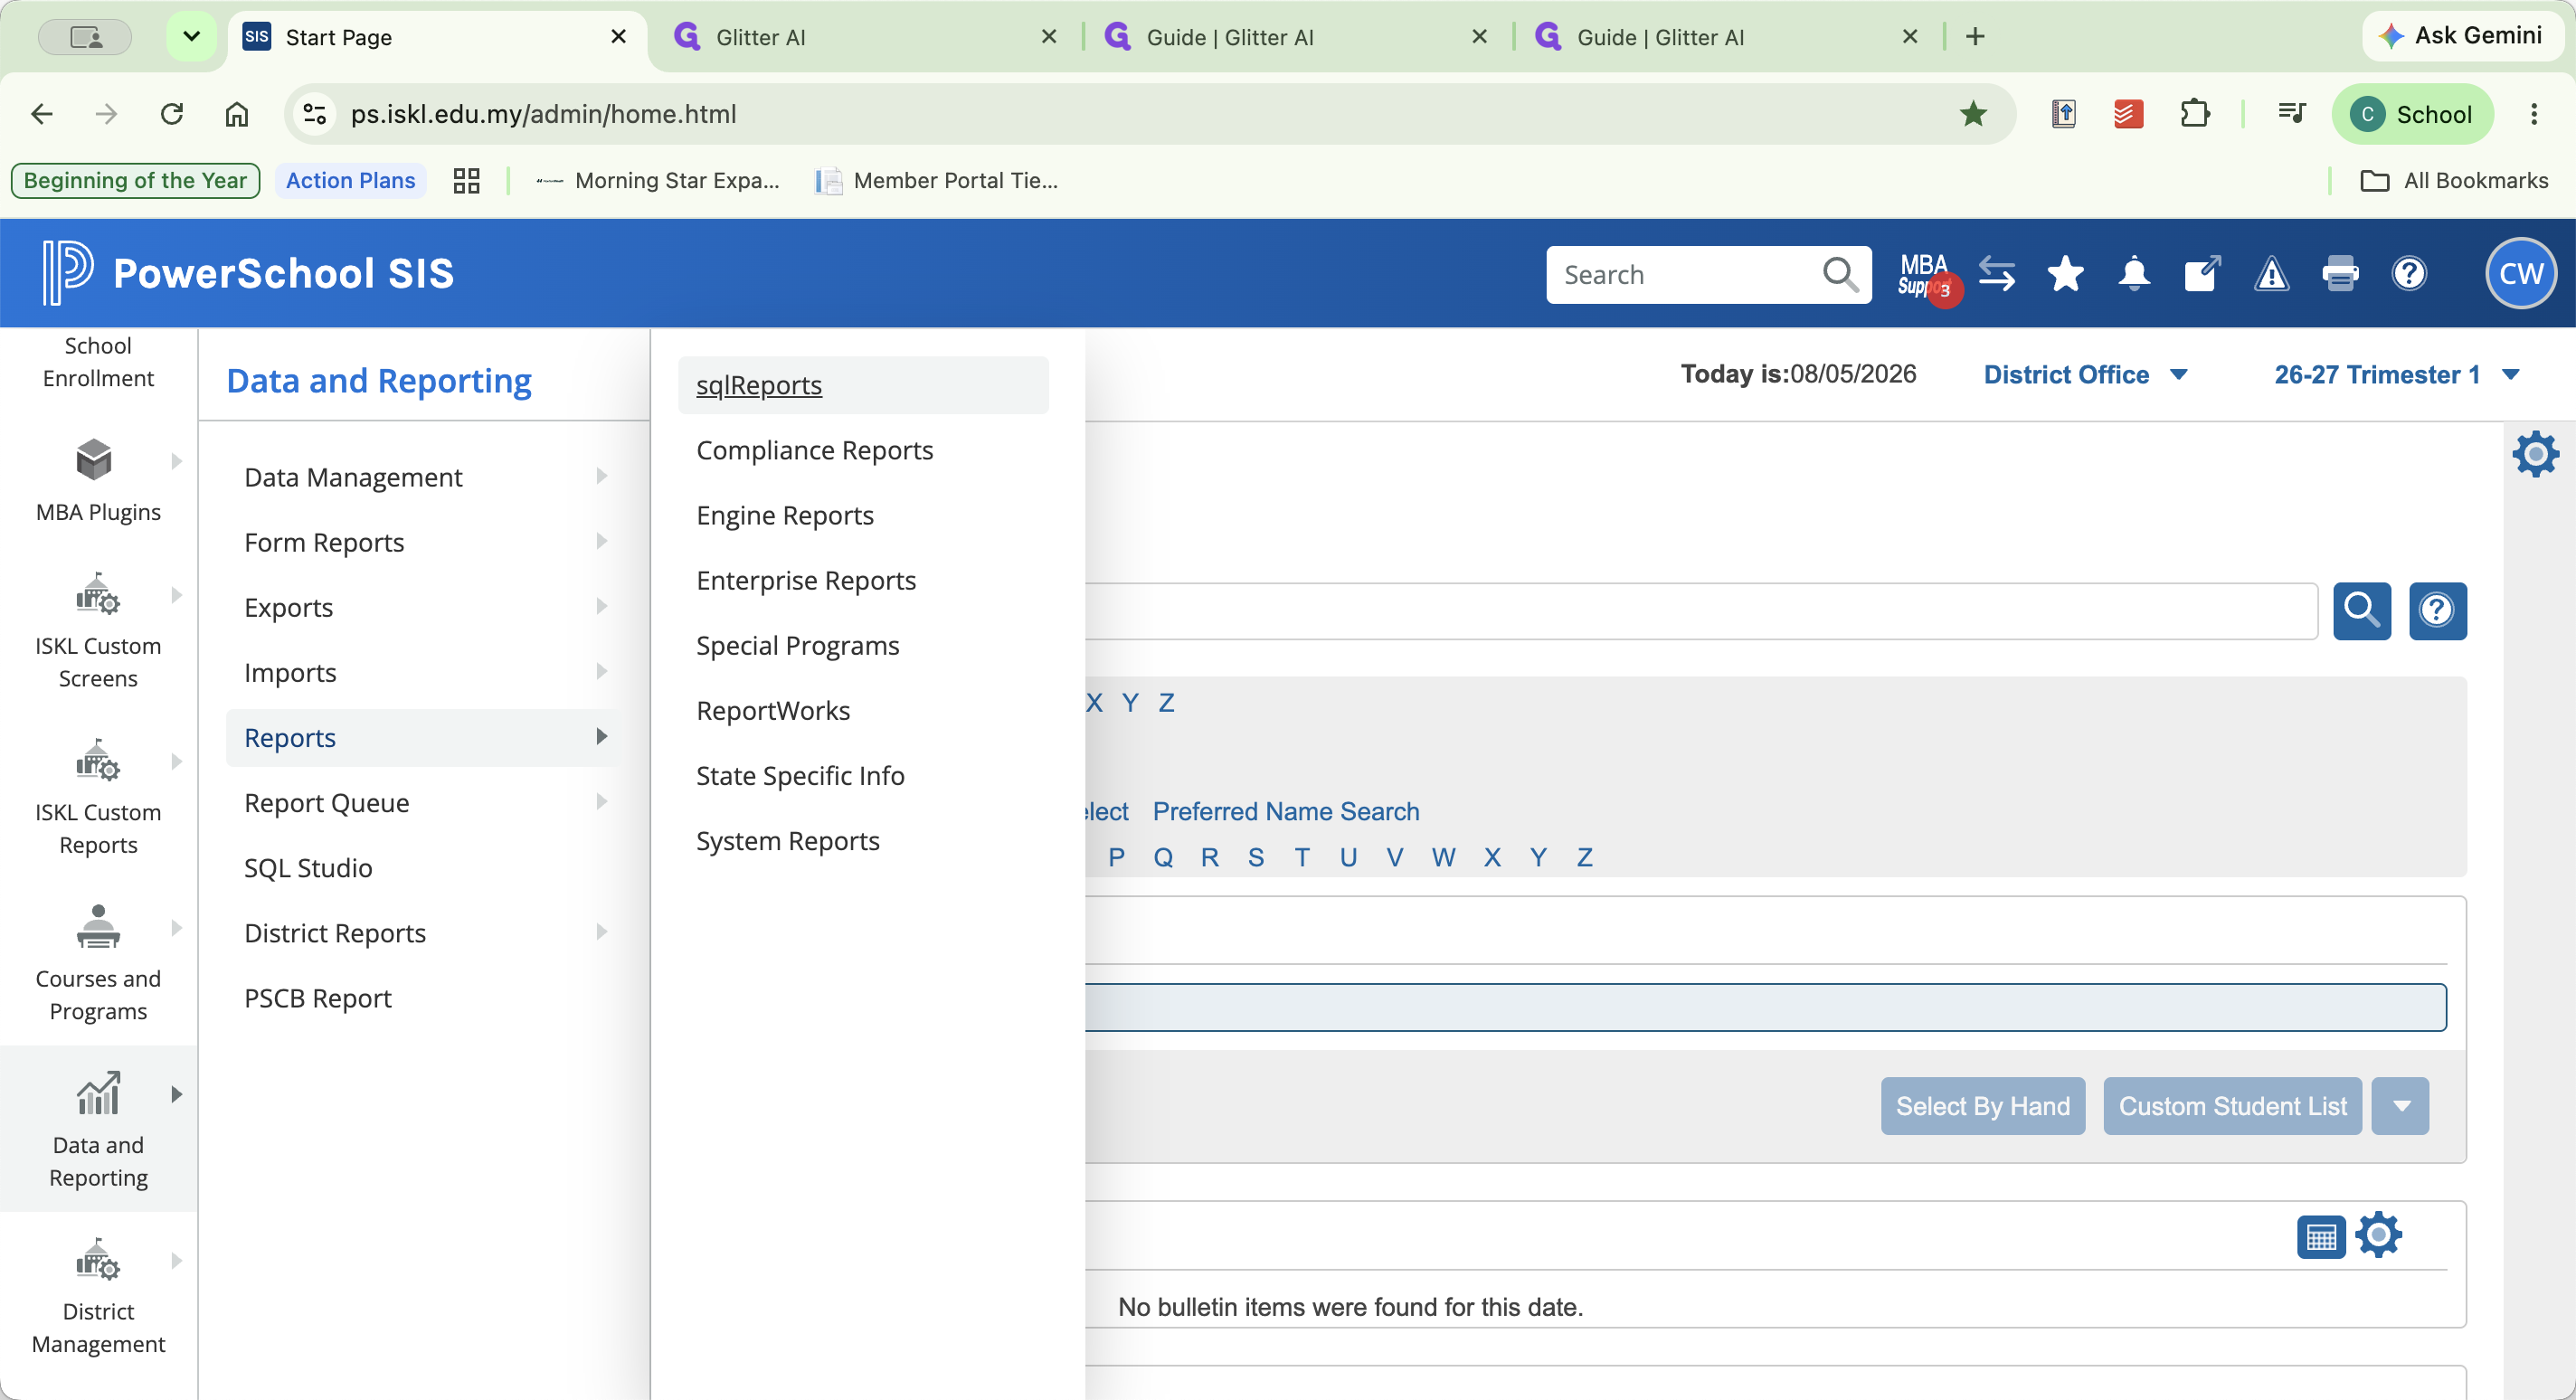Open District Office school dropdown
The width and height of the screenshot is (2576, 1400).
click(x=2085, y=375)
